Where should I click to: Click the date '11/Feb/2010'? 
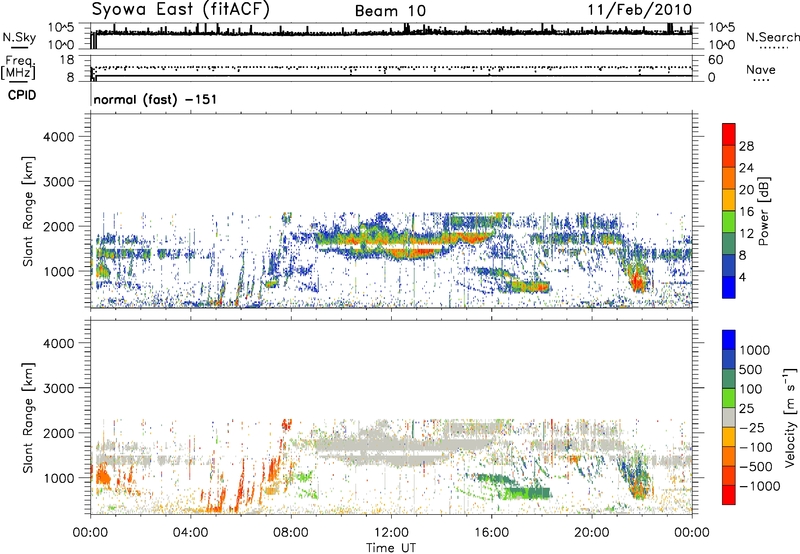(640, 10)
